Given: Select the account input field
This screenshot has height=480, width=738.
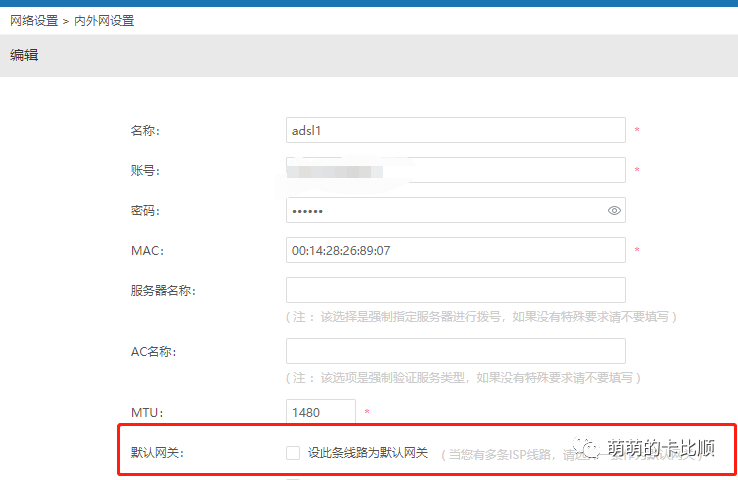Looking at the screenshot, I should pos(456,170).
